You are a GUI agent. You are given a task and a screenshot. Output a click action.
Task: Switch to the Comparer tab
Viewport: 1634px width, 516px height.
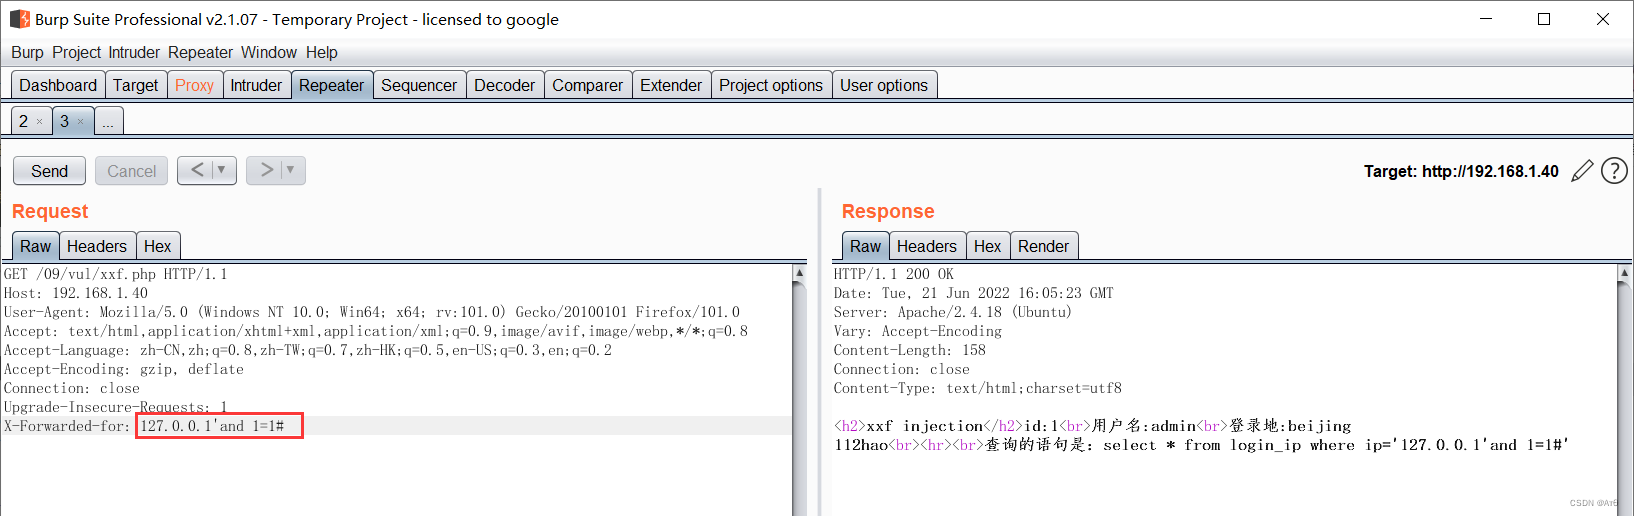coord(588,85)
